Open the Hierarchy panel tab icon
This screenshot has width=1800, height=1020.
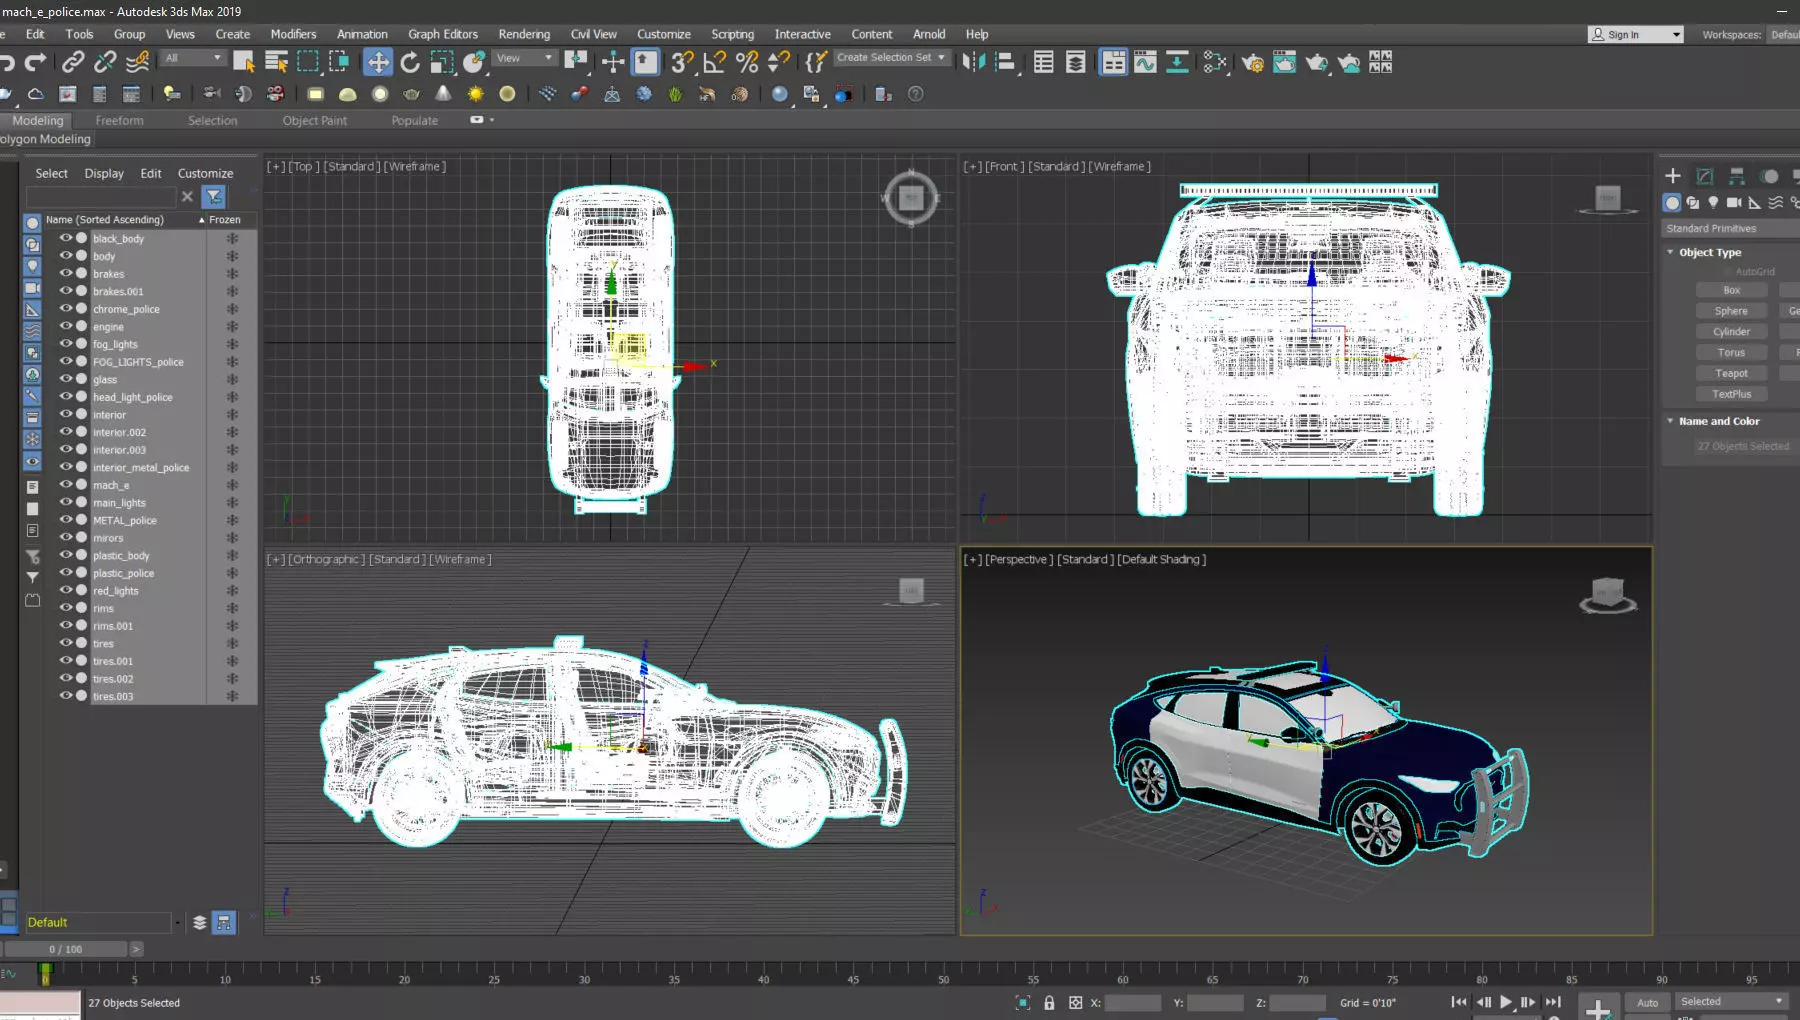(1737, 176)
